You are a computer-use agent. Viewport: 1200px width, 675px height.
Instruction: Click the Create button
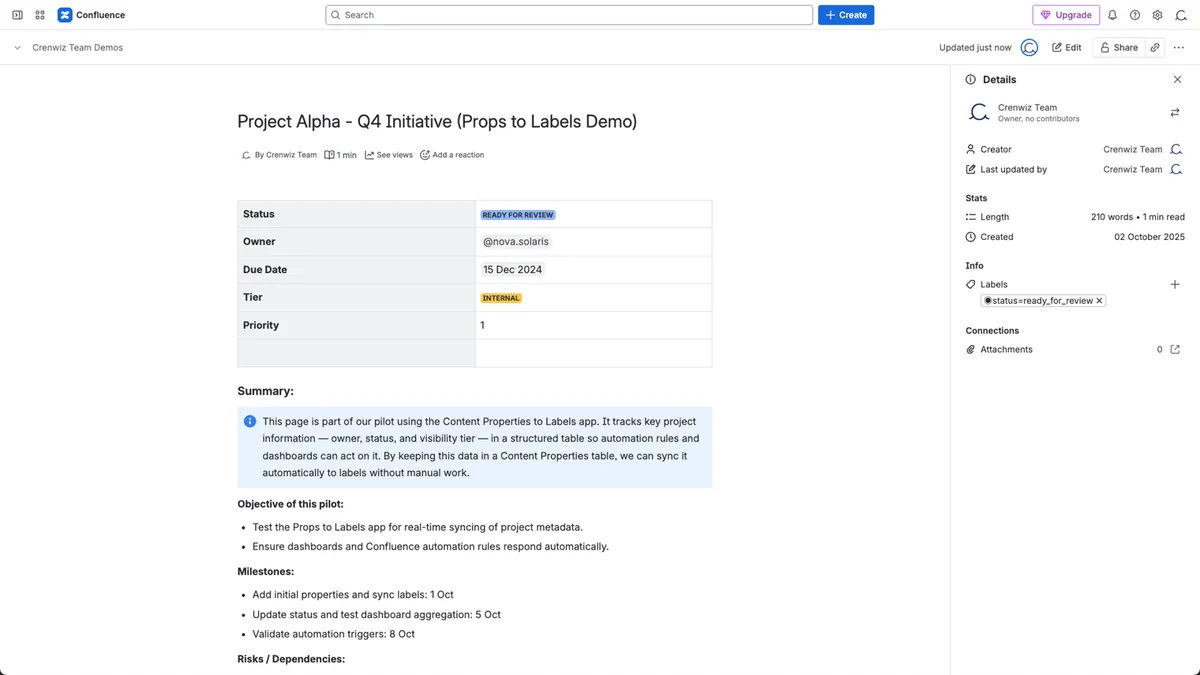tap(846, 15)
